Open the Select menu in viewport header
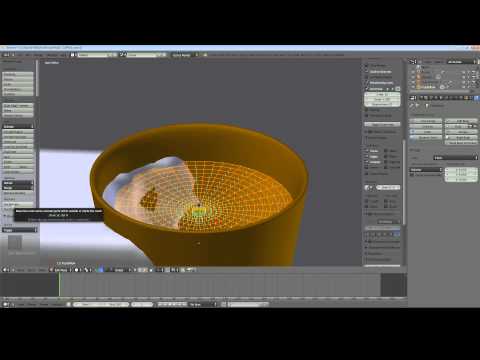Screen dimensions: 480x360 coord(31,270)
